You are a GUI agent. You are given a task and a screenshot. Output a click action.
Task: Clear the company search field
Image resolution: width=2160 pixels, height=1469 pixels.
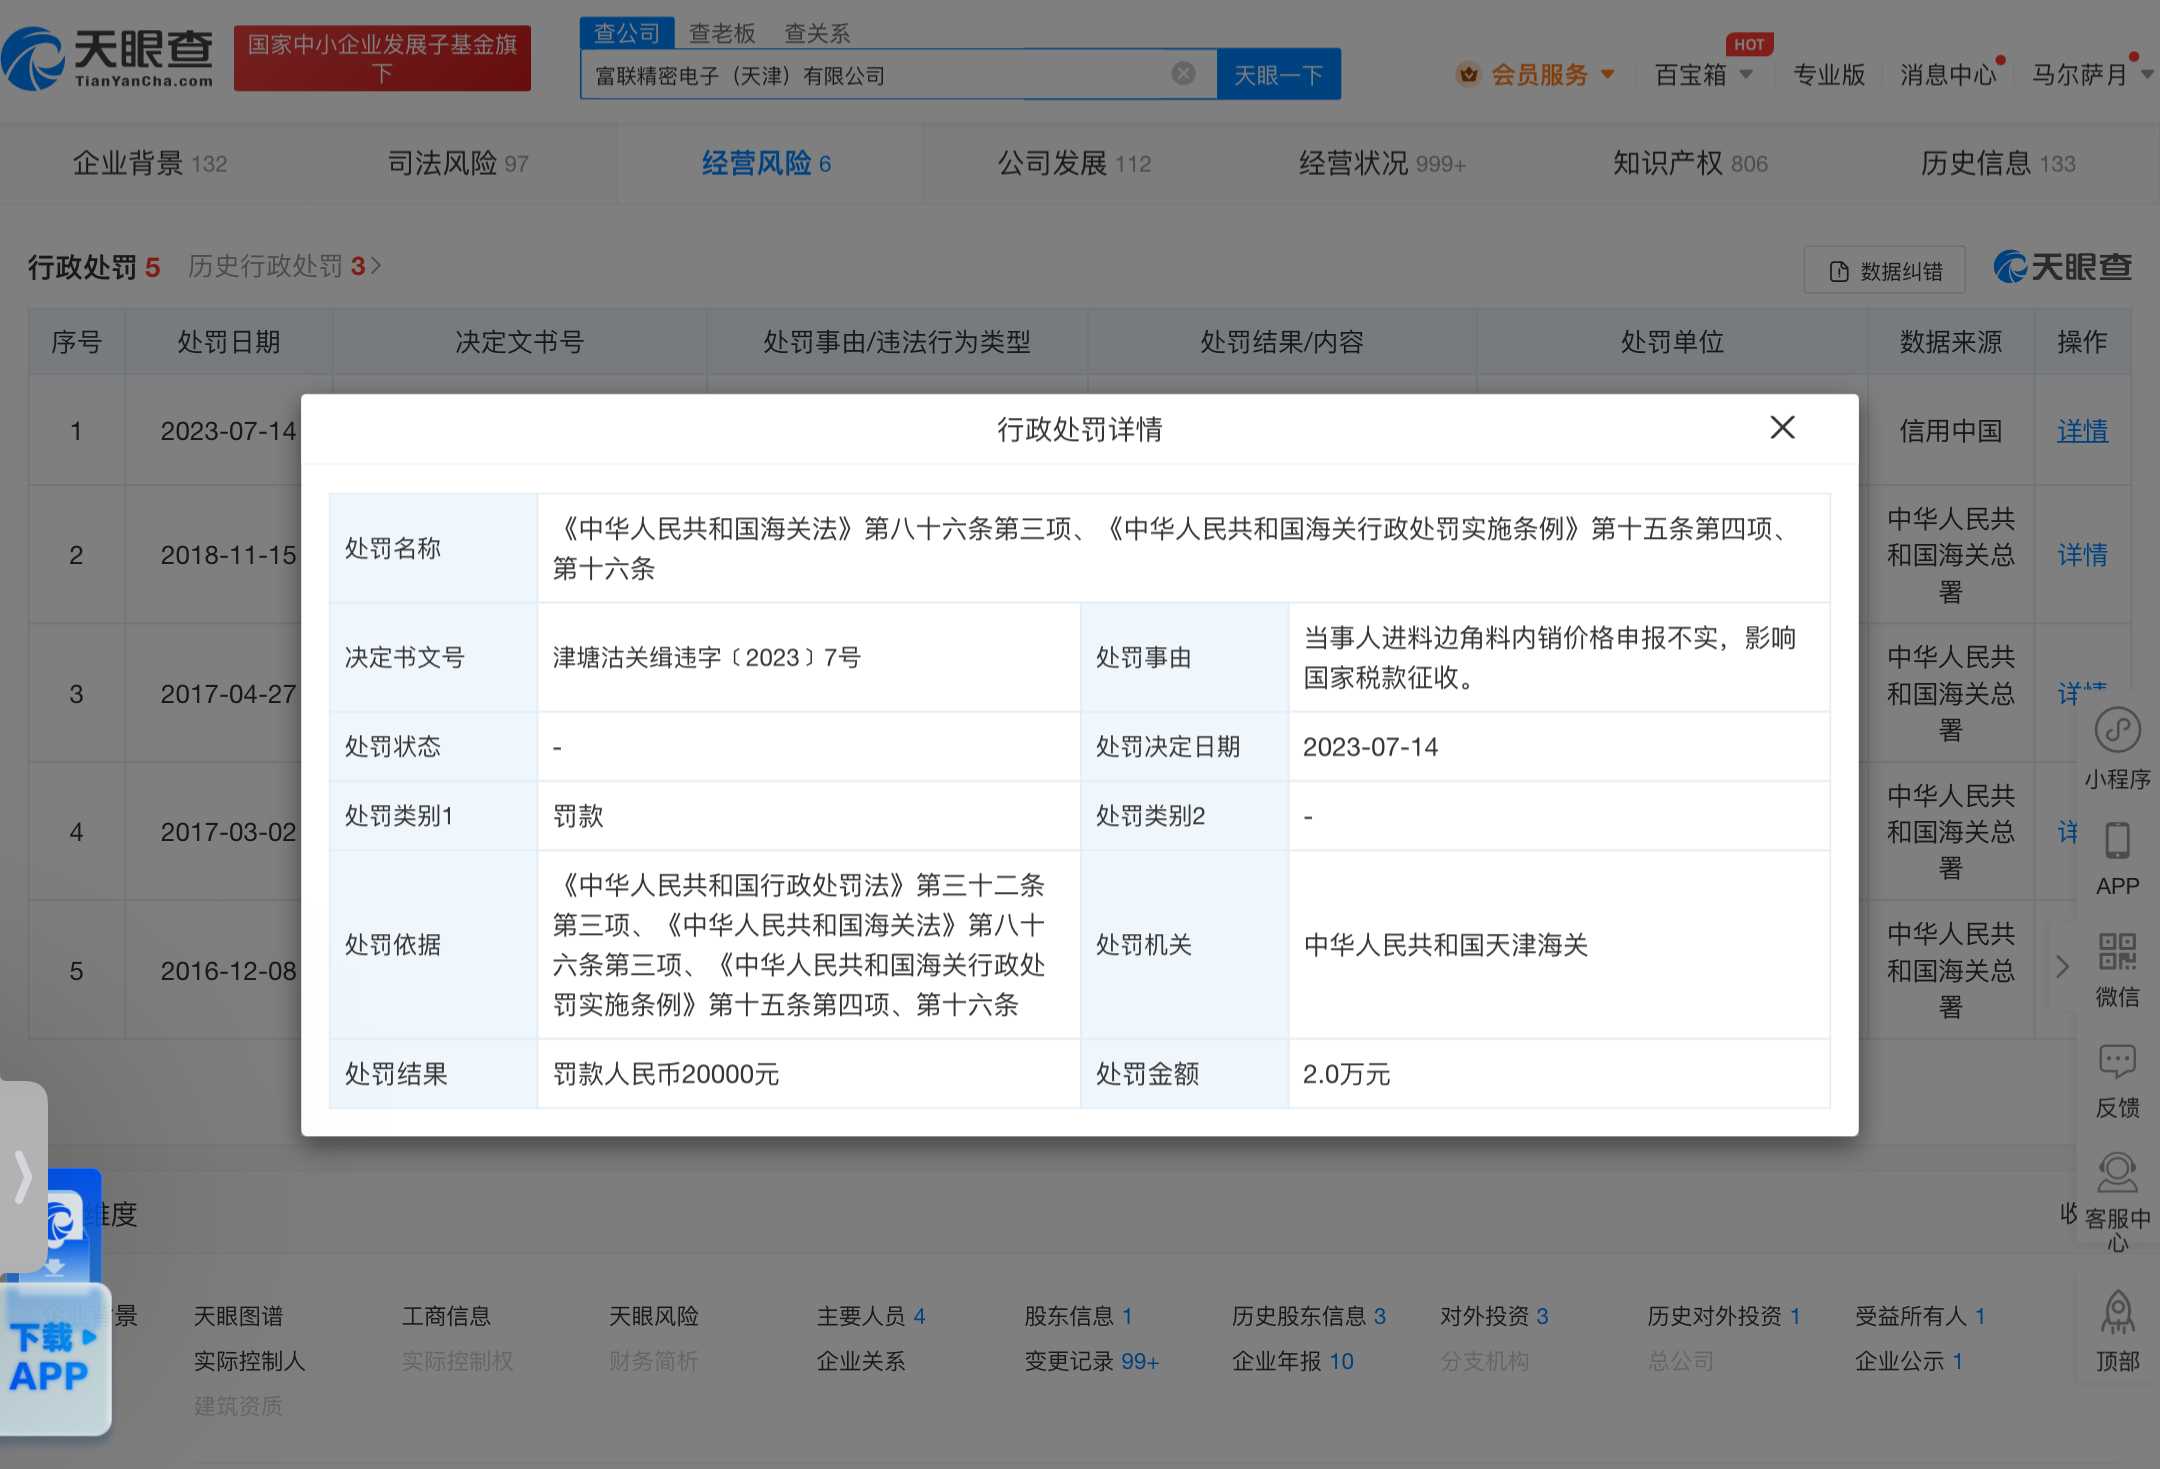point(1183,74)
